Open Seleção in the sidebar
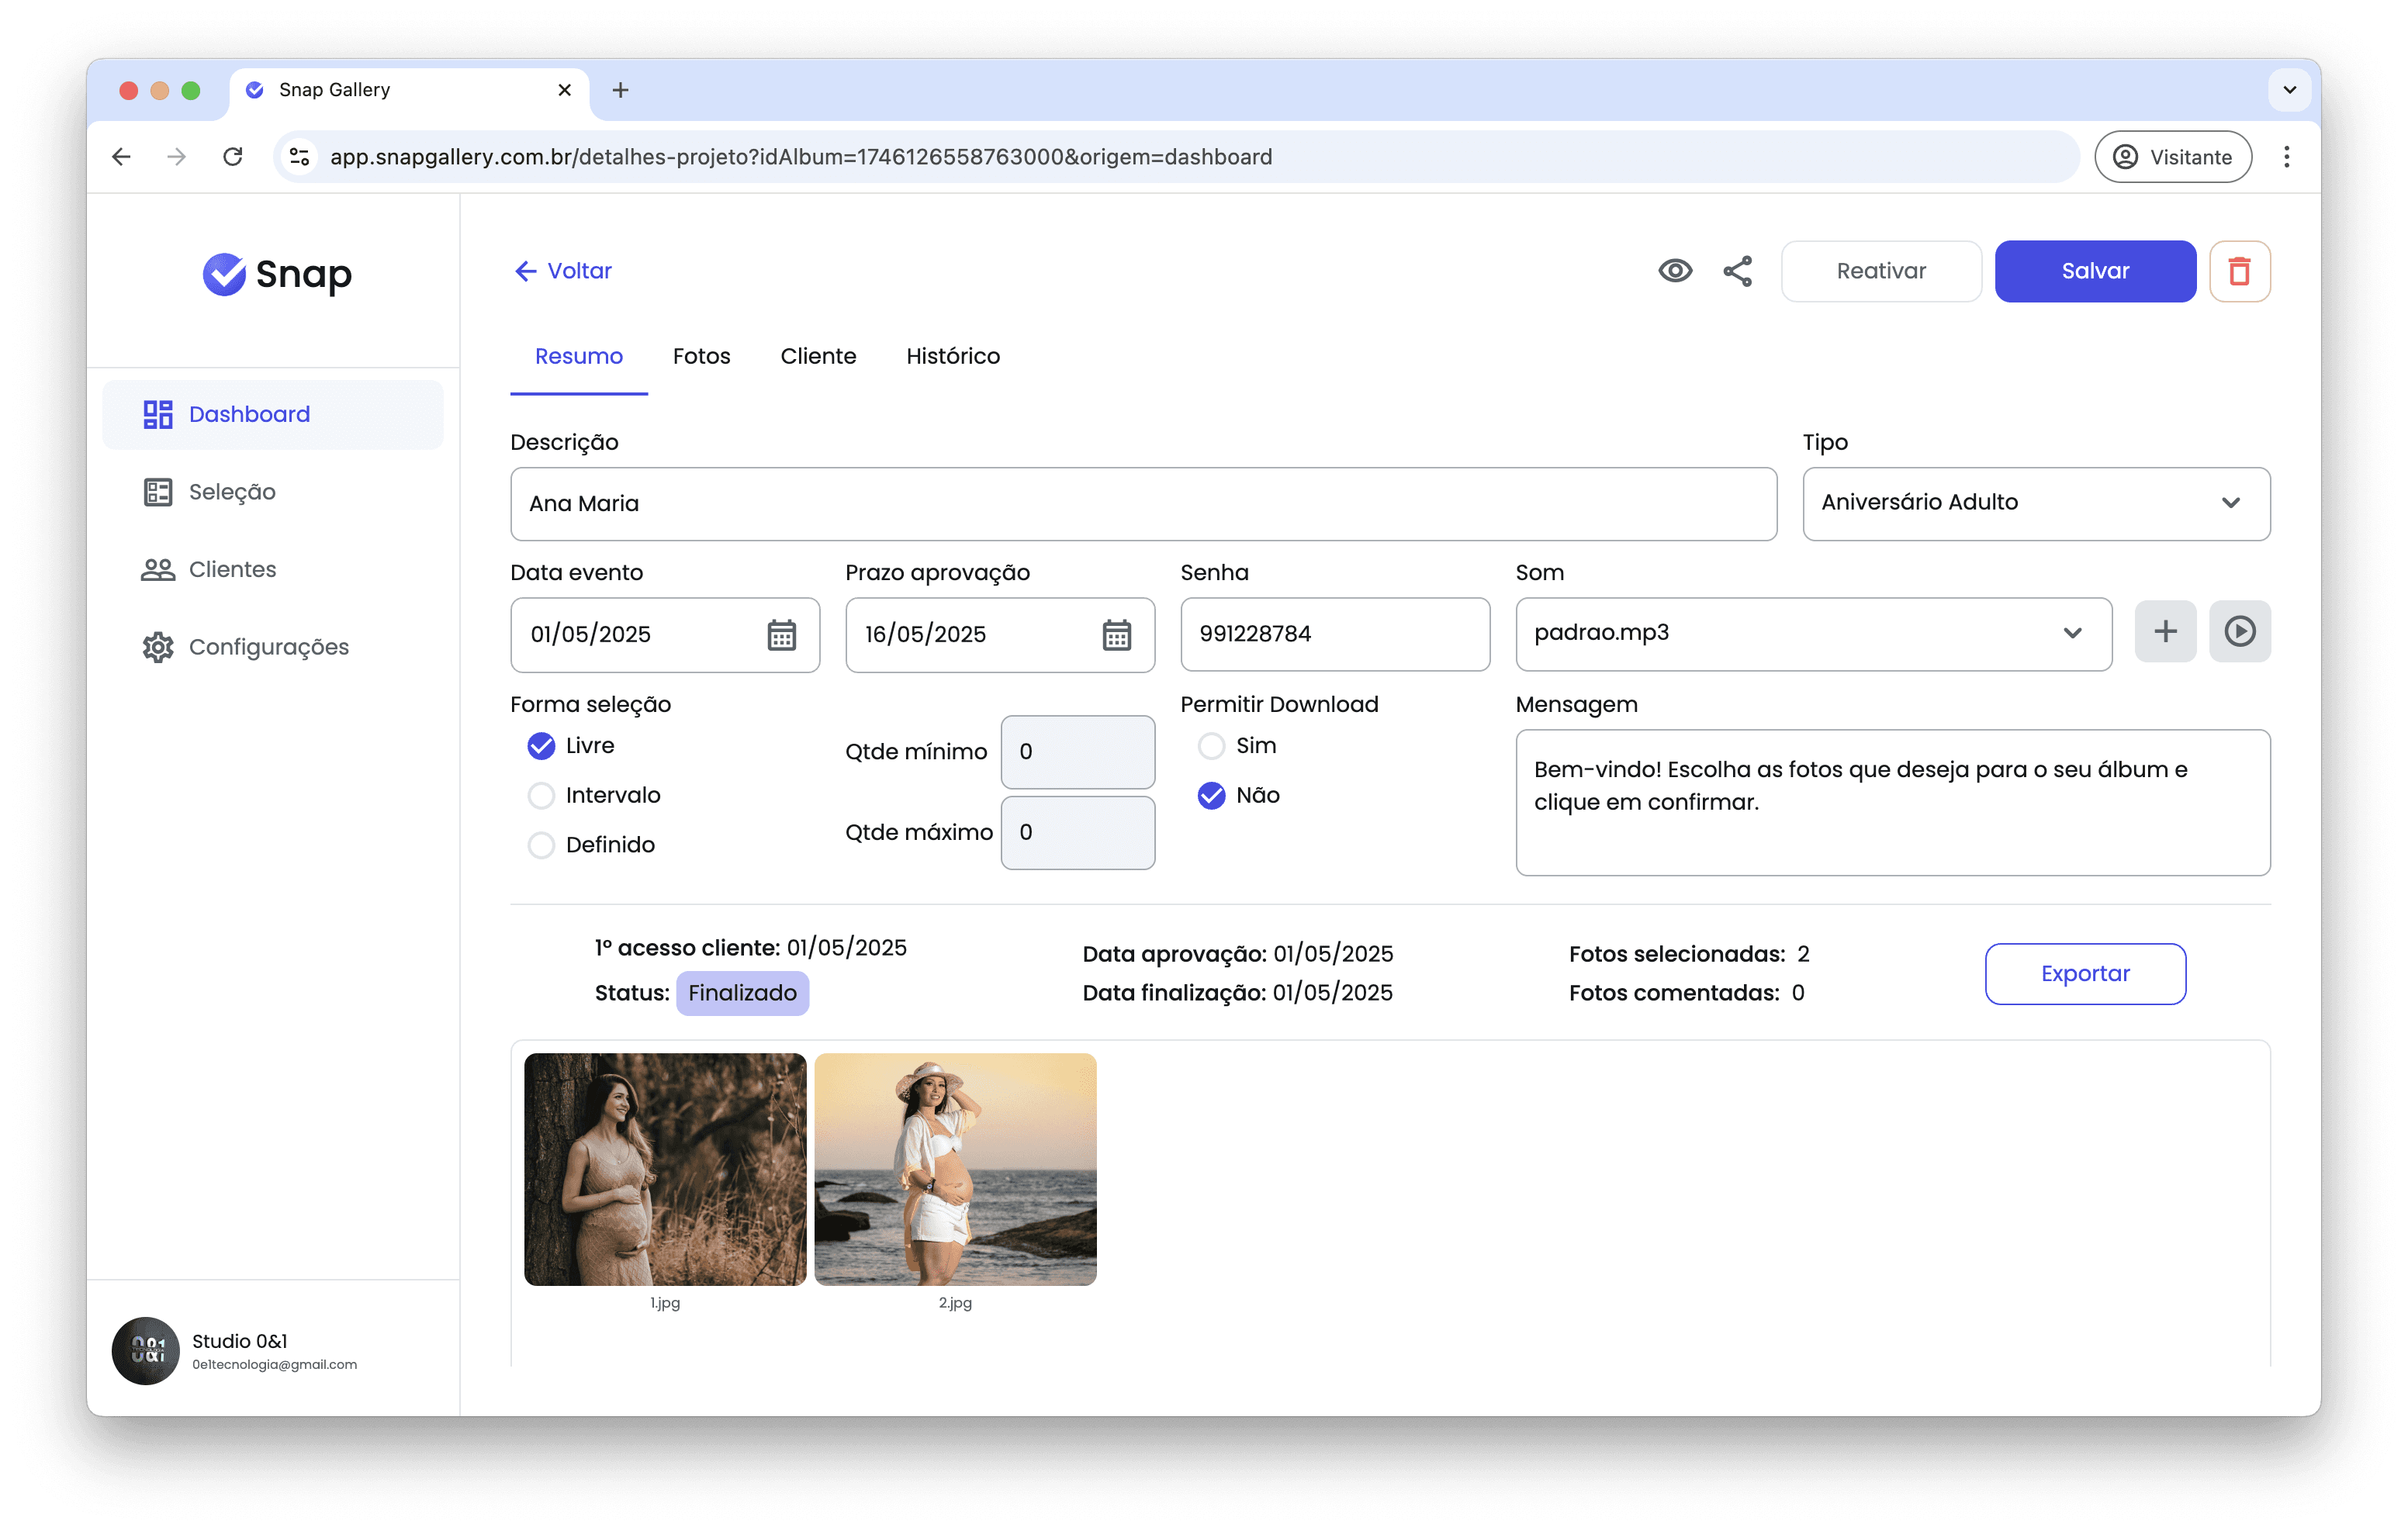 [x=273, y=492]
